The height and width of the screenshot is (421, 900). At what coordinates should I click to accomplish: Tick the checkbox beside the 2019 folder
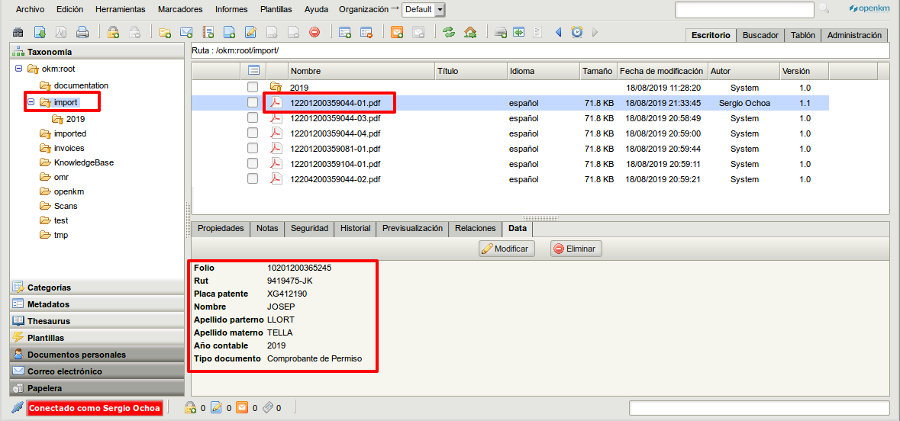tap(253, 88)
